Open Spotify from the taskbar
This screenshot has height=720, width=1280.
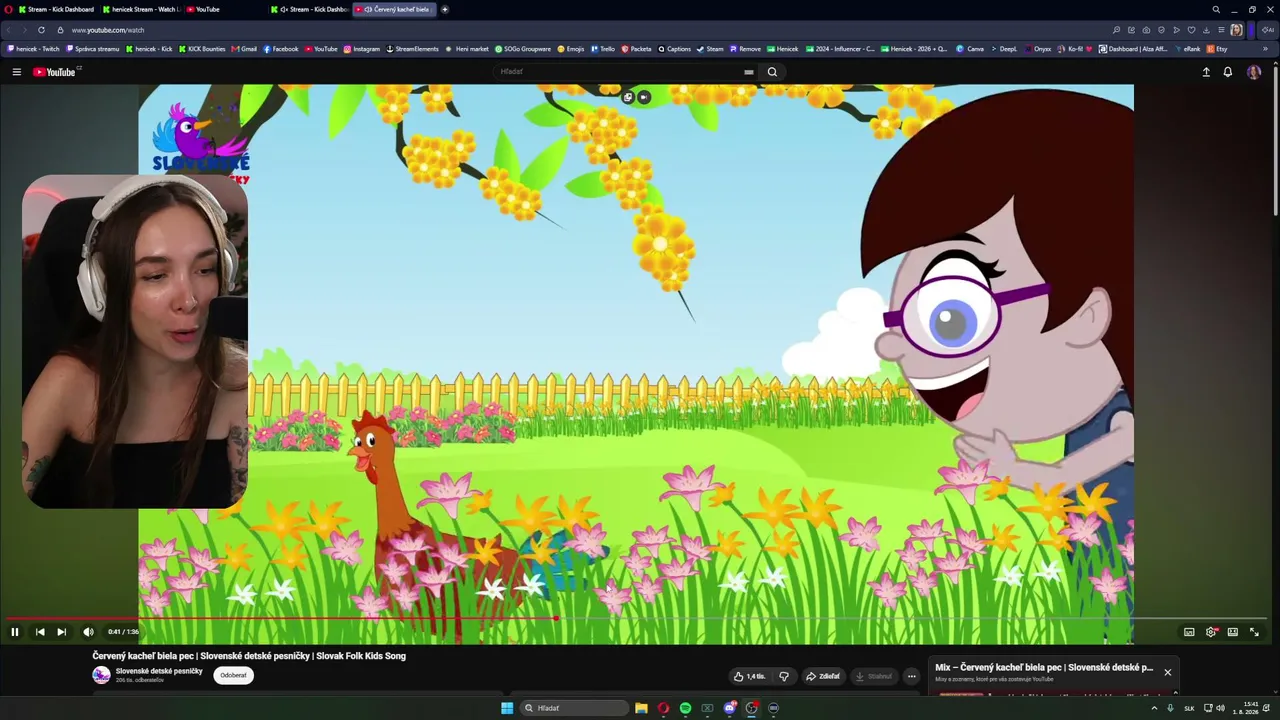click(685, 708)
